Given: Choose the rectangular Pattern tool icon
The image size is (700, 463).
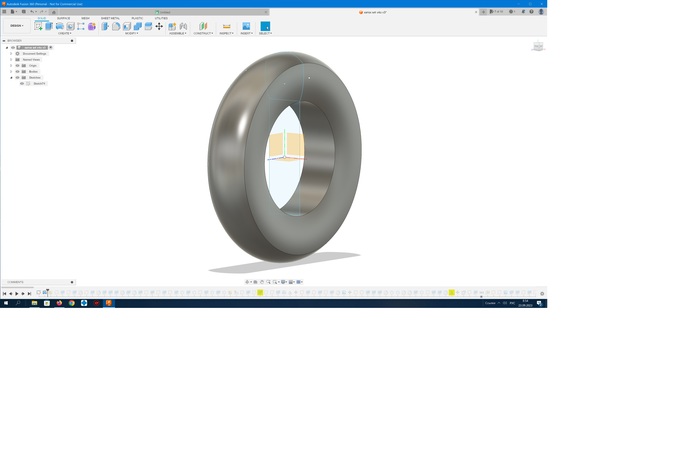Looking at the screenshot, I should (x=81, y=26).
